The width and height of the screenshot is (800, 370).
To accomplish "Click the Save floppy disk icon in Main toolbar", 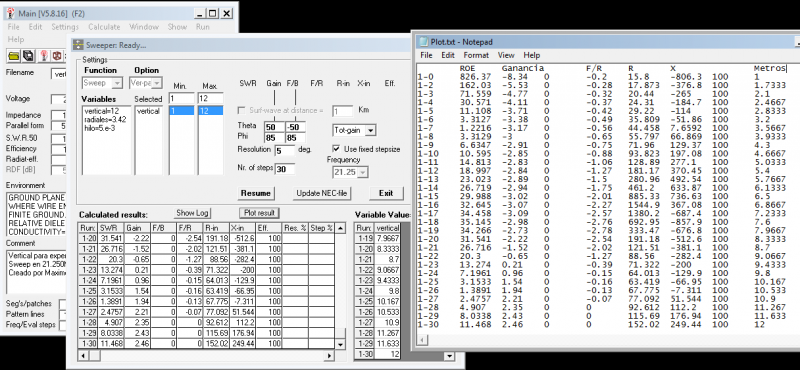I will pyautogui.click(x=28, y=55).
